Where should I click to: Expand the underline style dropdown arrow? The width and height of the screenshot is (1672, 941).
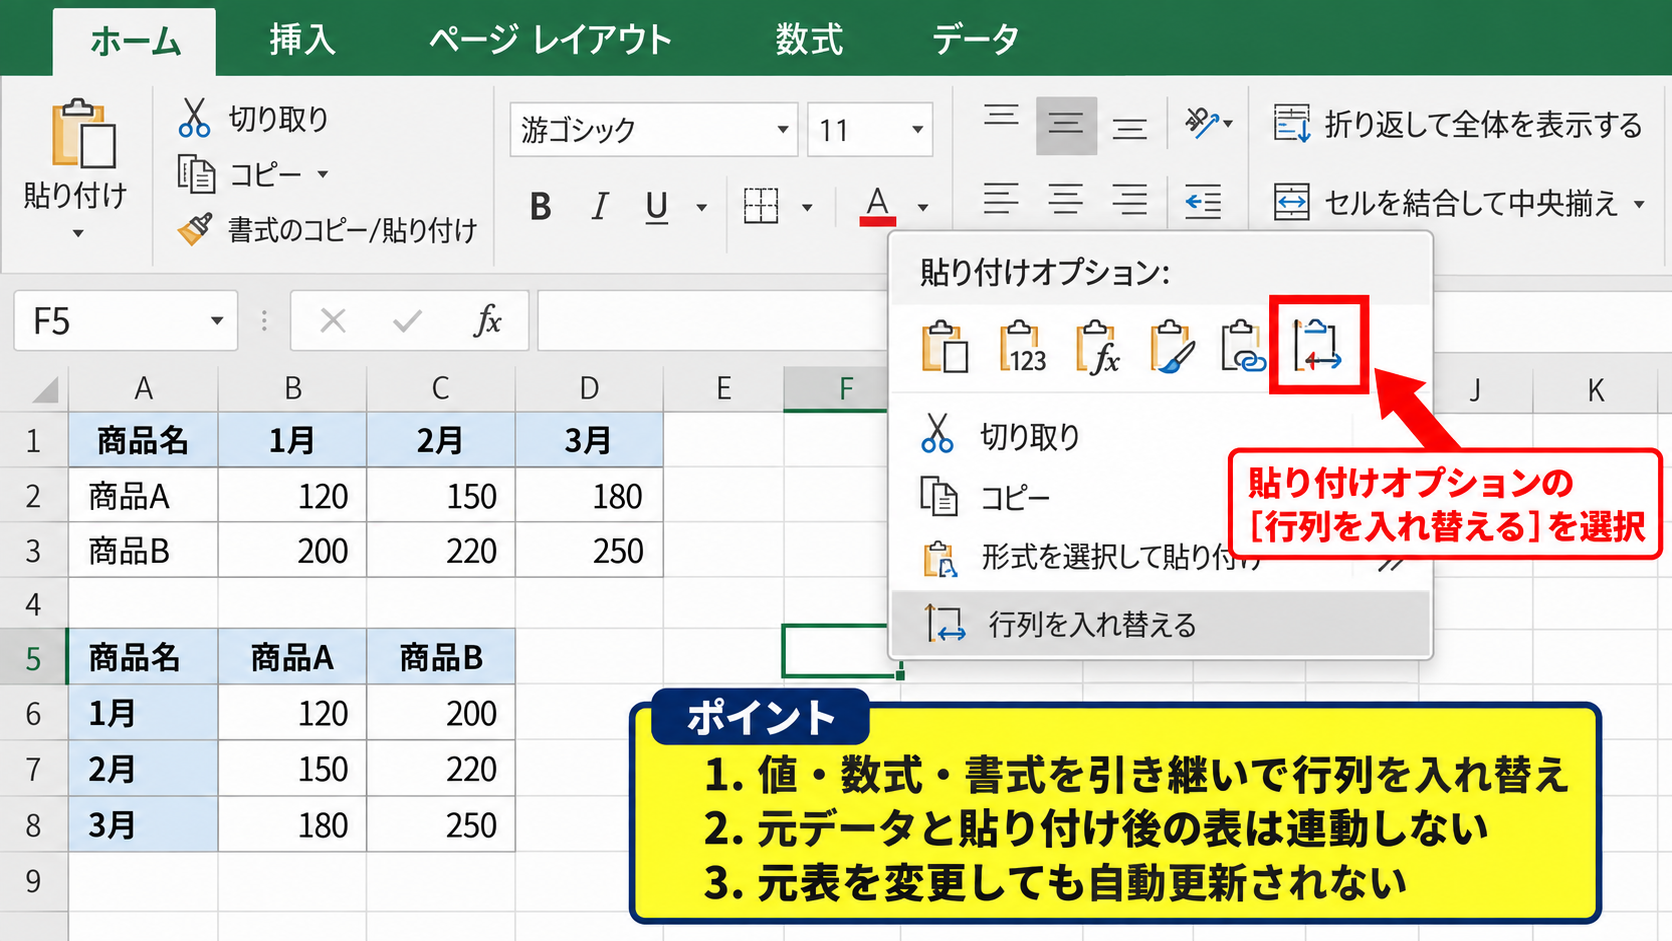tap(702, 208)
